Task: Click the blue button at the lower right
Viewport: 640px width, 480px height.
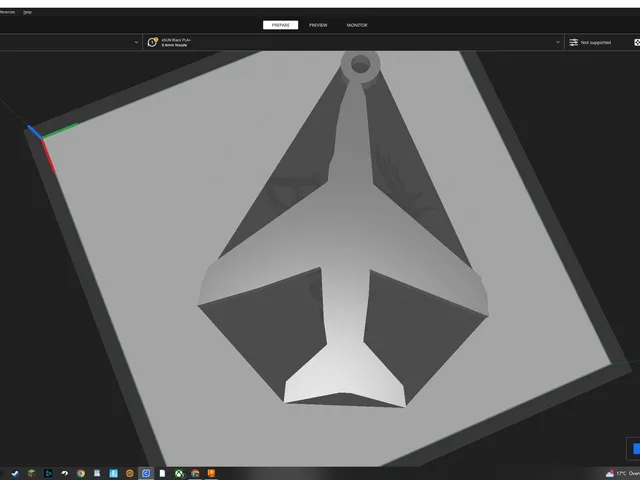Action: pos(636,448)
